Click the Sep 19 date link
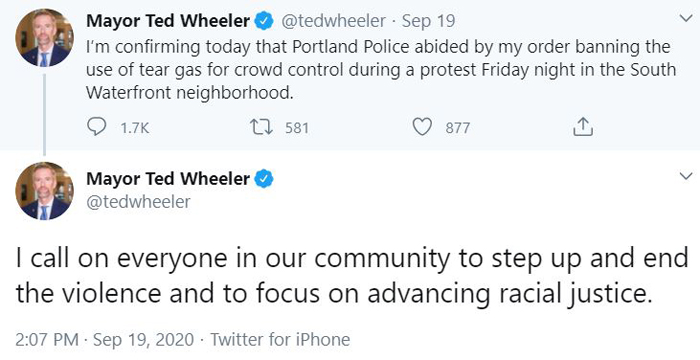 [x=428, y=21]
